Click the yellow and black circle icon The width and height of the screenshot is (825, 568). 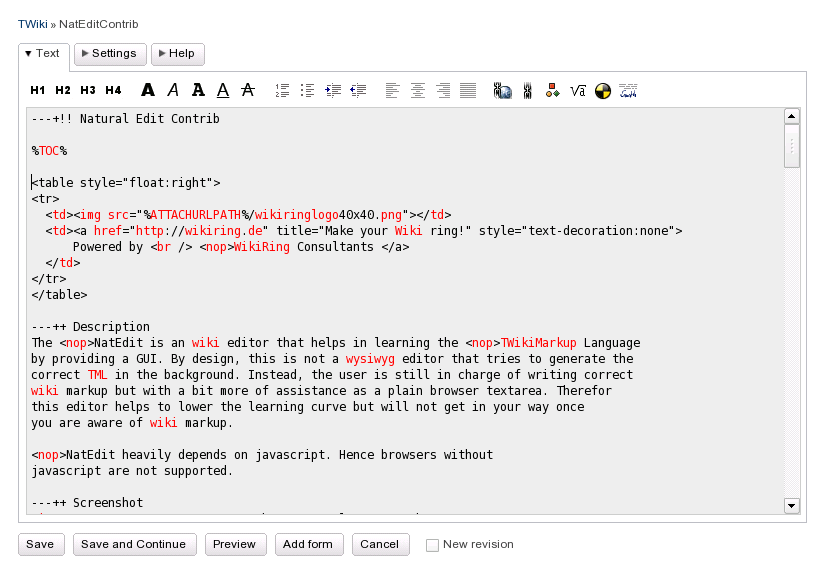603,91
